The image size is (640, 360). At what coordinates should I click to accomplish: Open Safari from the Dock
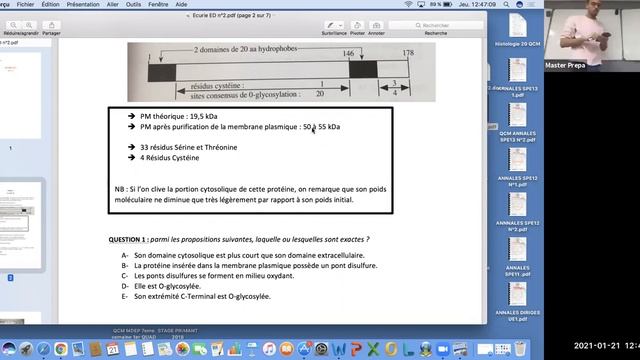44,349
